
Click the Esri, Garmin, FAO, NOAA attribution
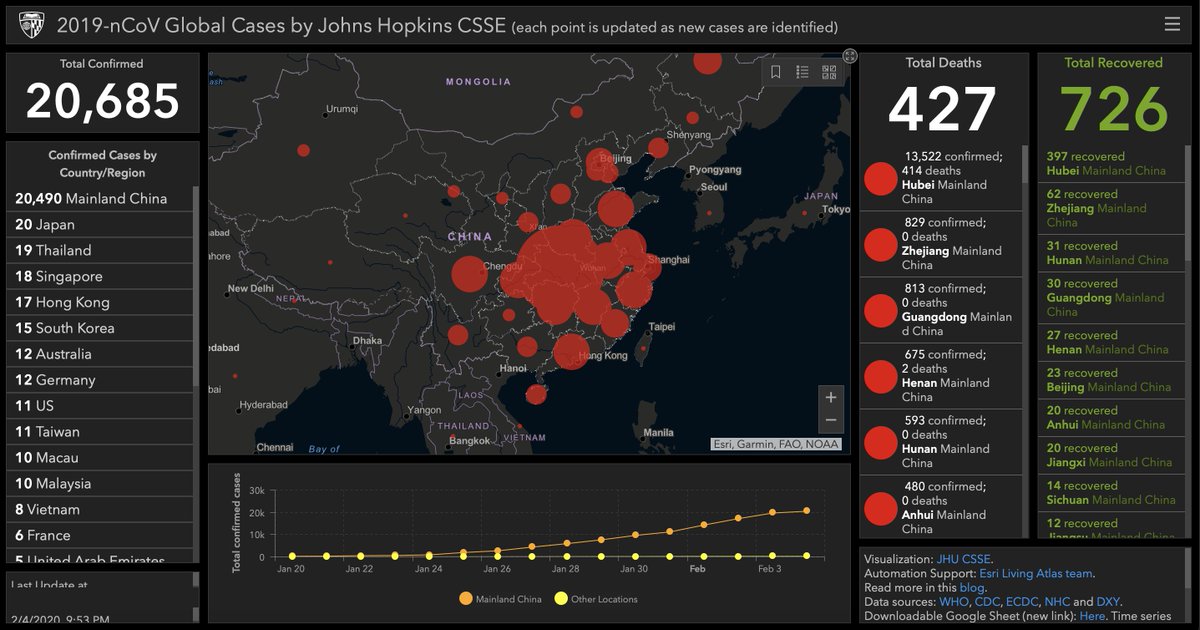tap(776, 444)
